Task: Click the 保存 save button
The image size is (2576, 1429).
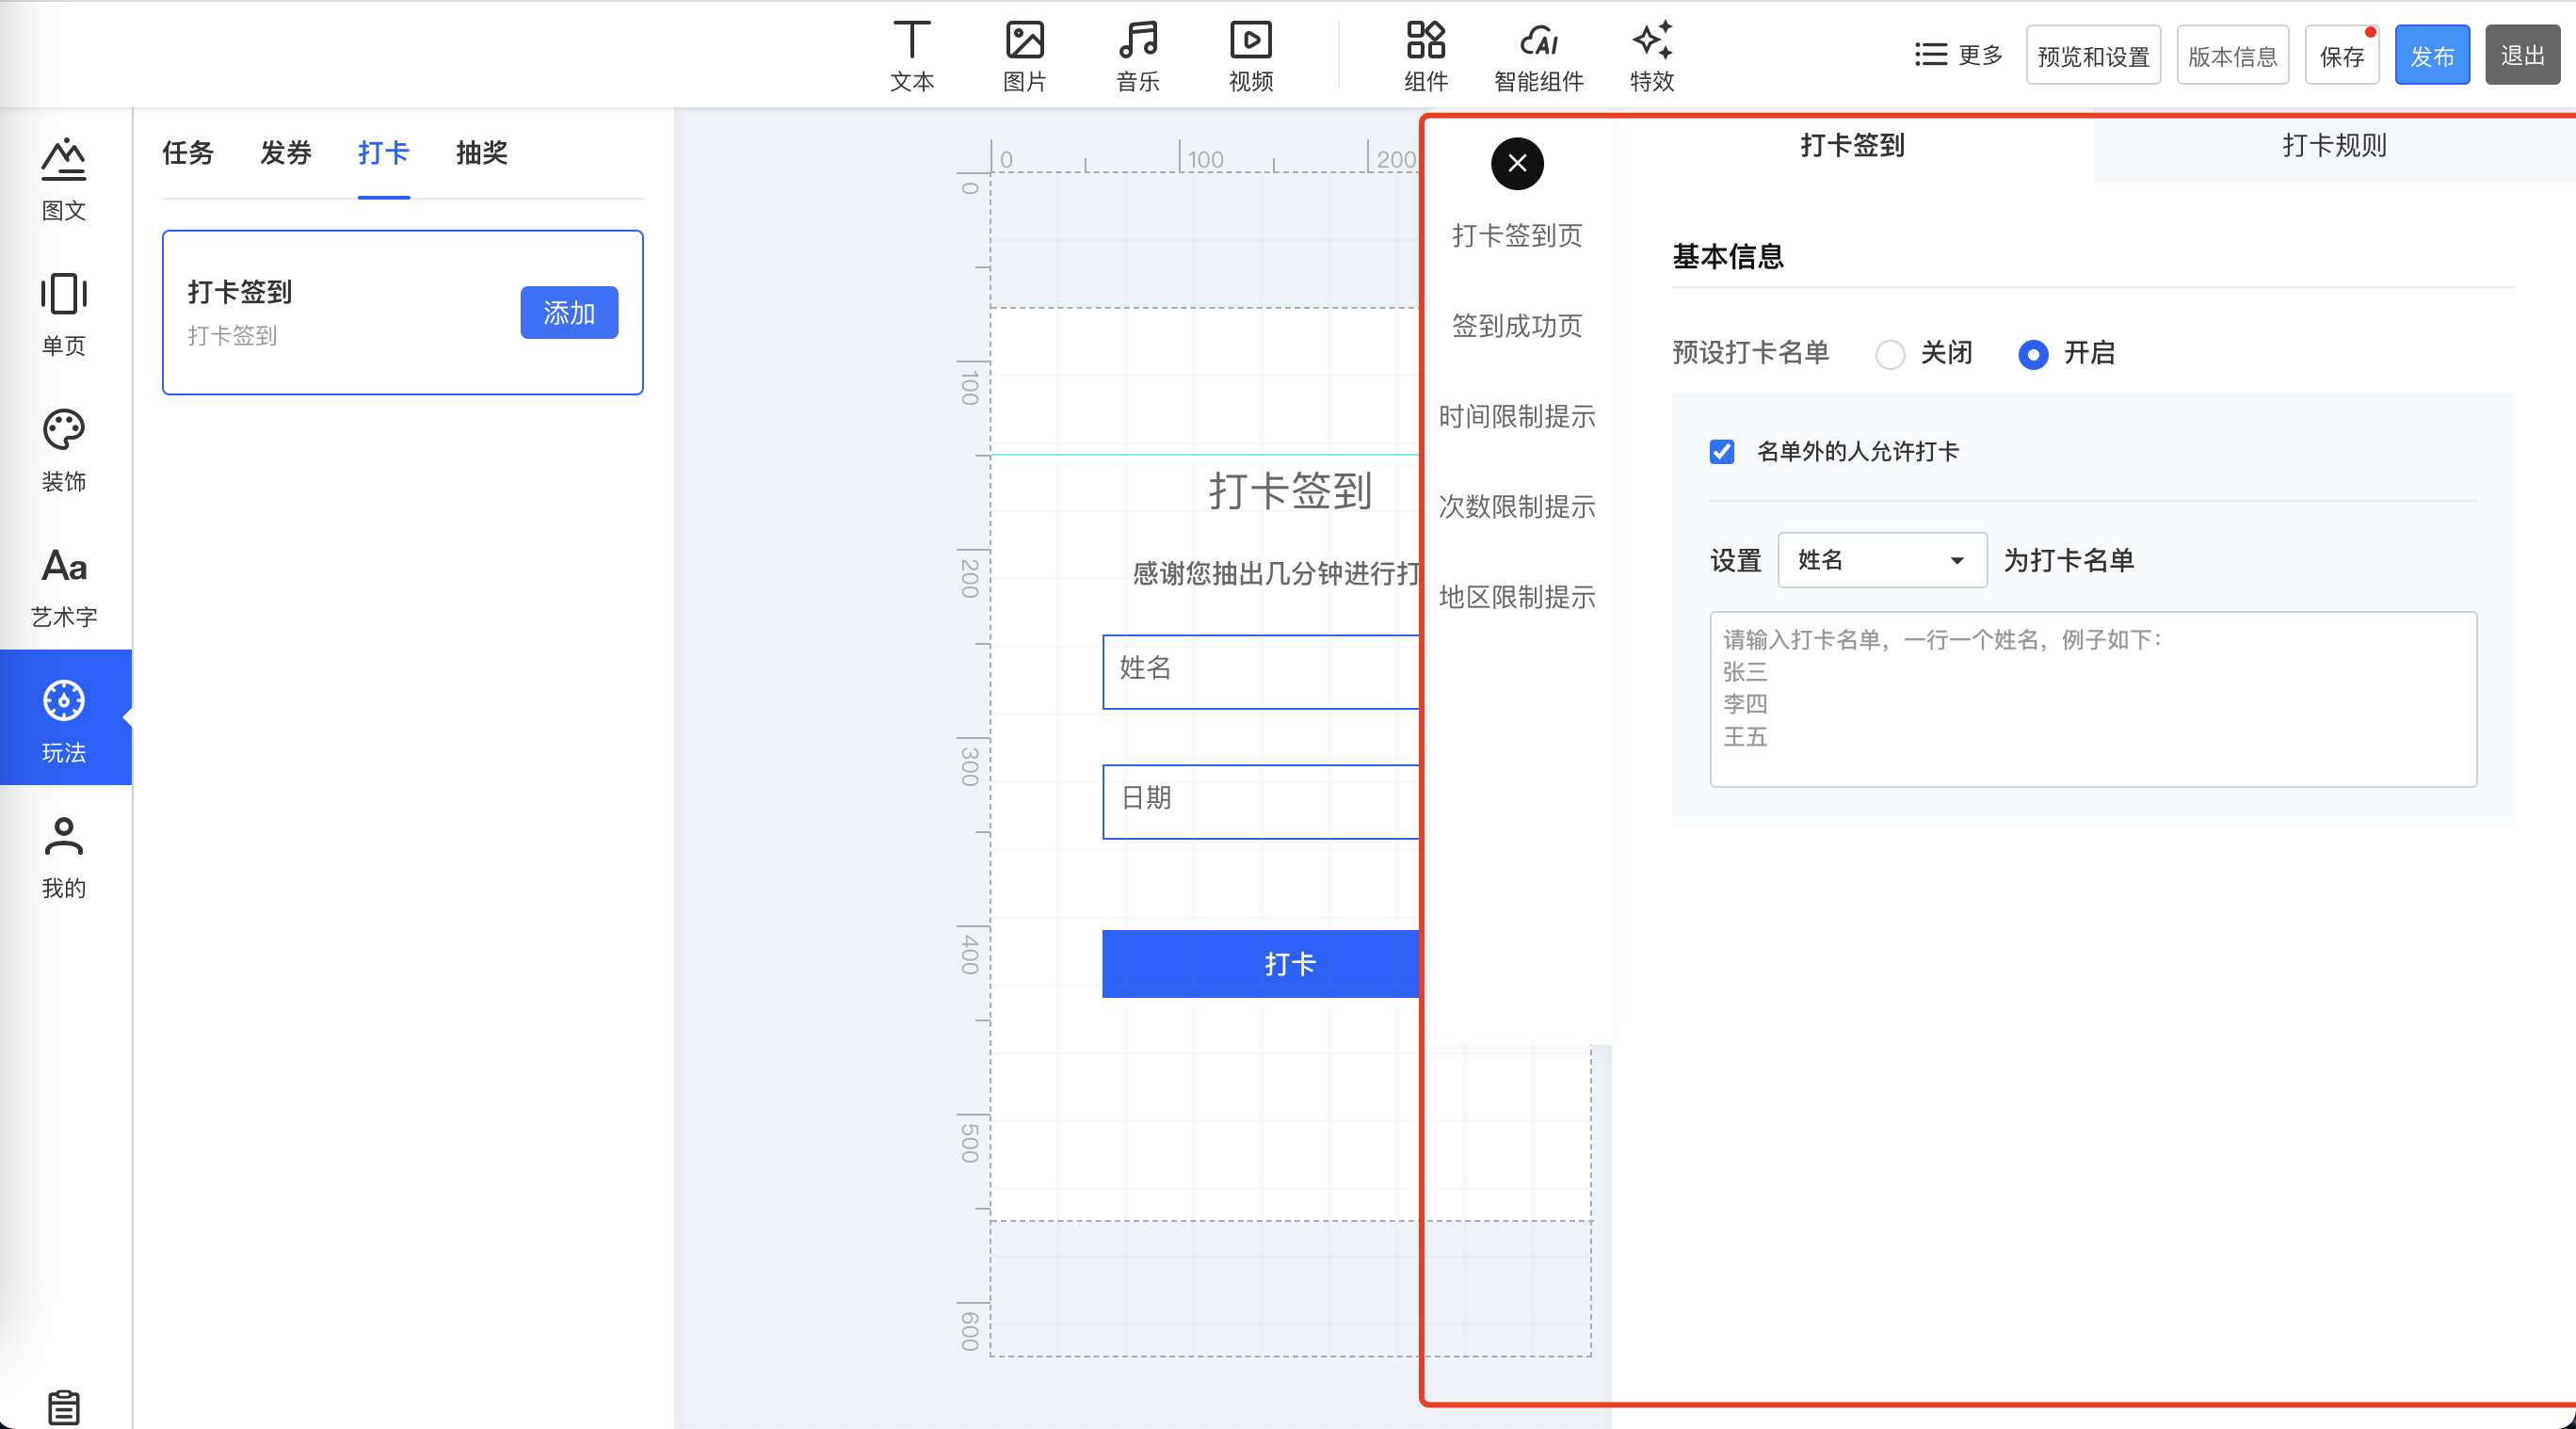Action: (2341, 56)
